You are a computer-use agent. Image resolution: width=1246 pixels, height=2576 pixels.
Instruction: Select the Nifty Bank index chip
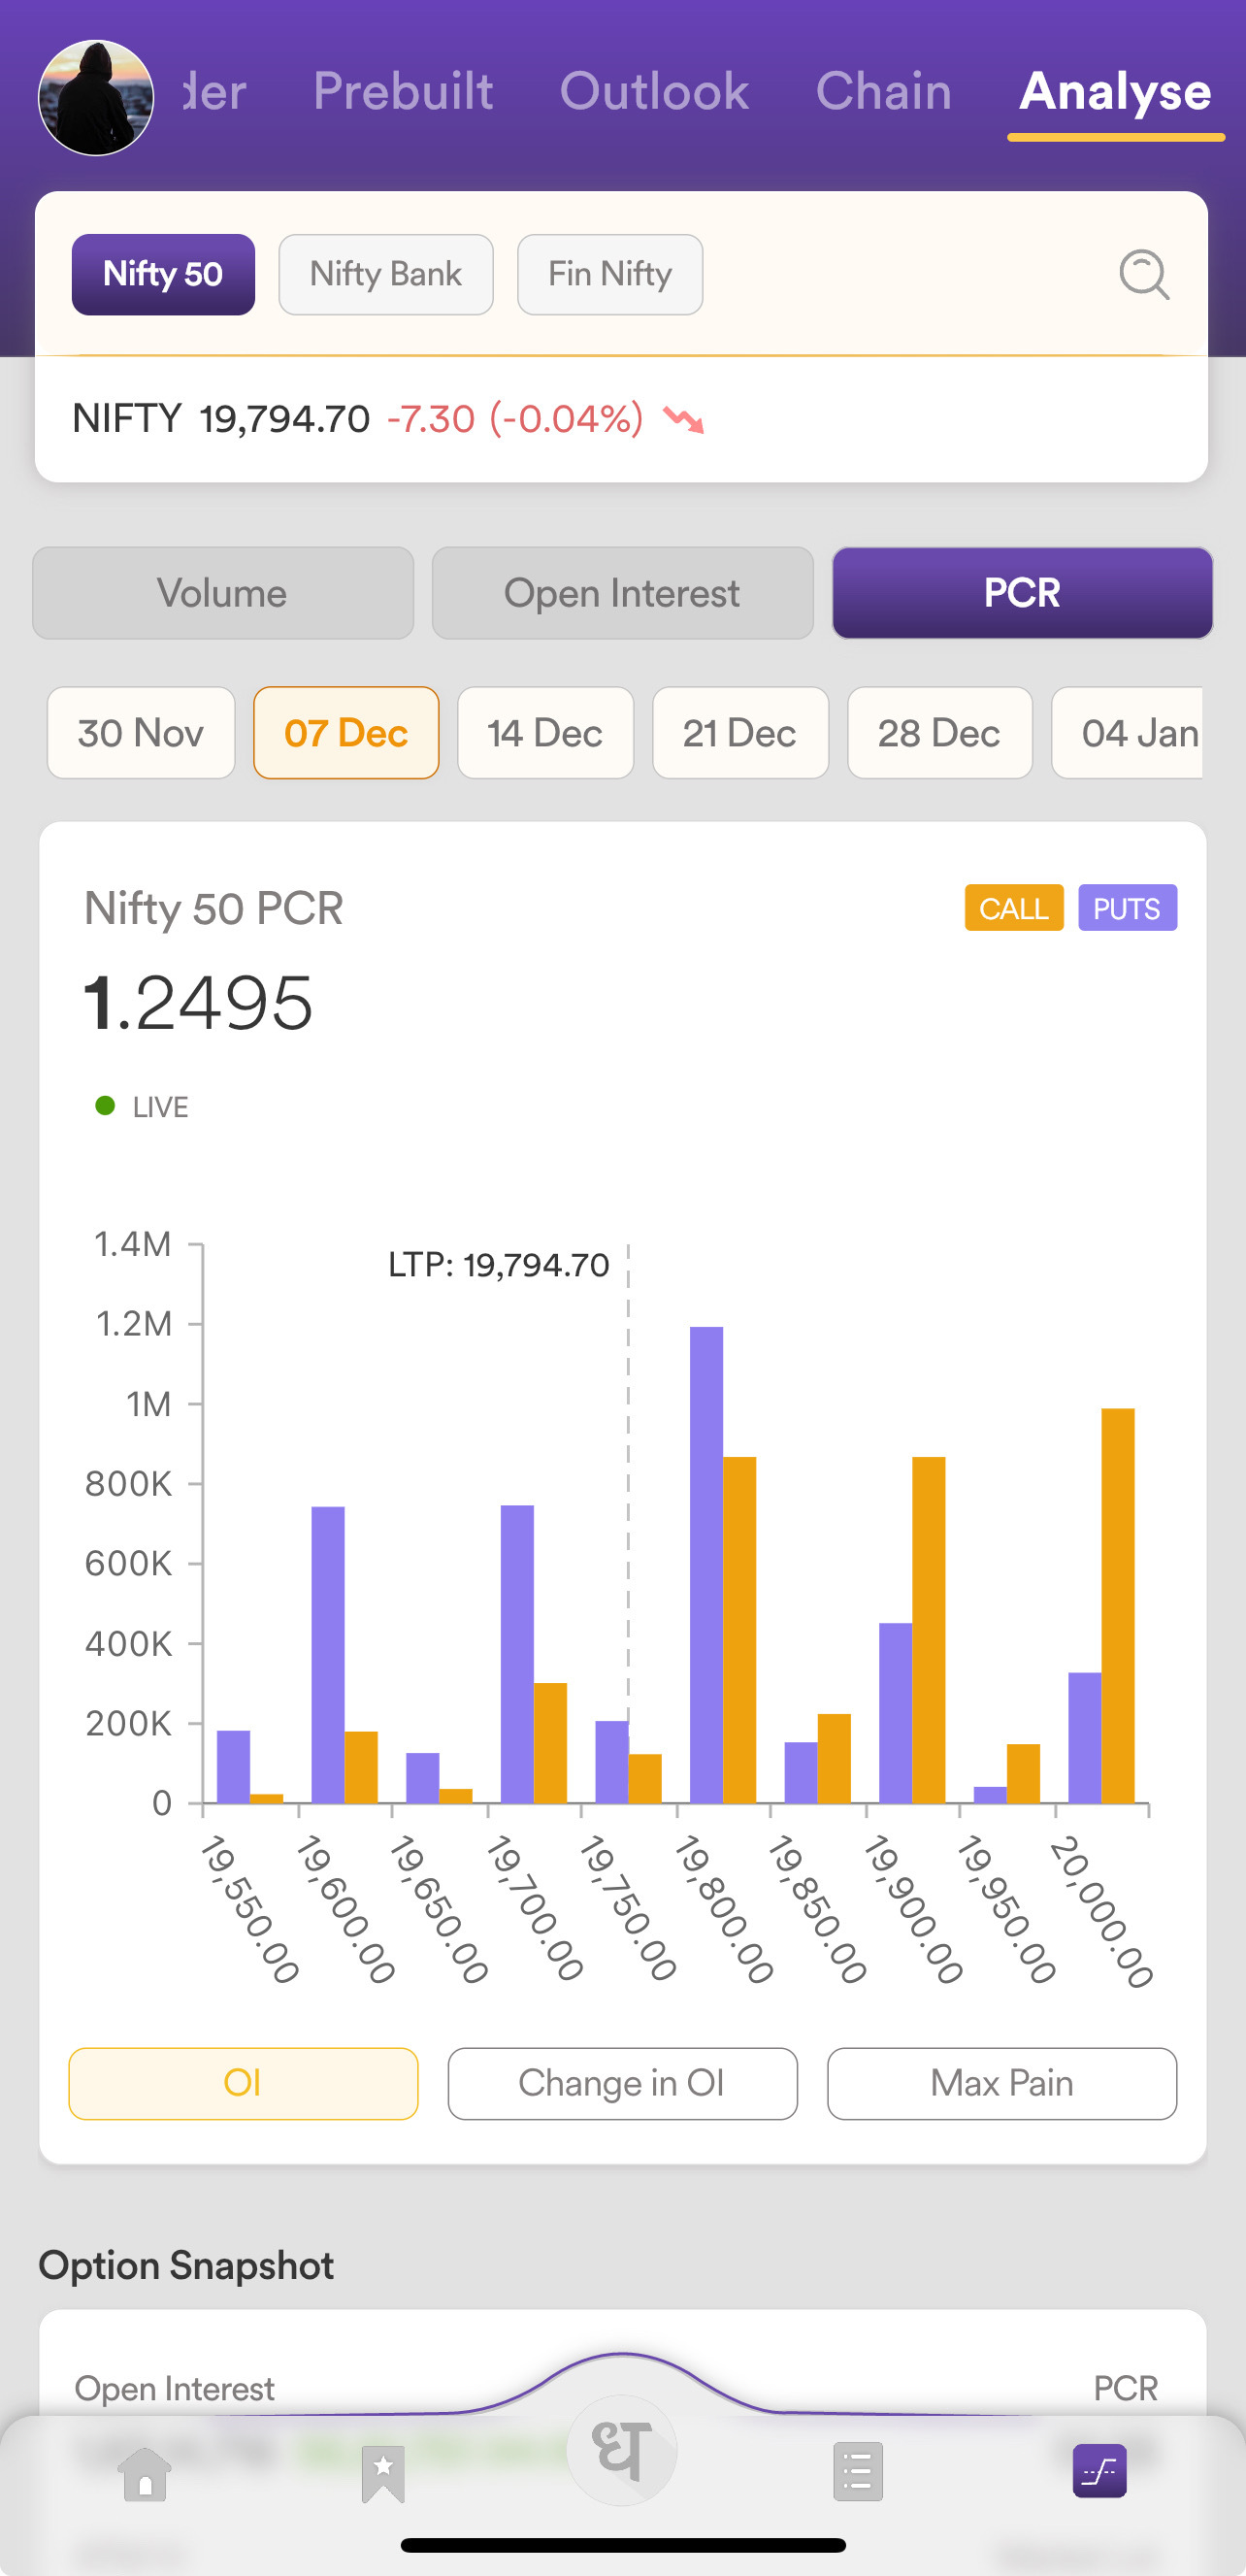pos(386,274)
